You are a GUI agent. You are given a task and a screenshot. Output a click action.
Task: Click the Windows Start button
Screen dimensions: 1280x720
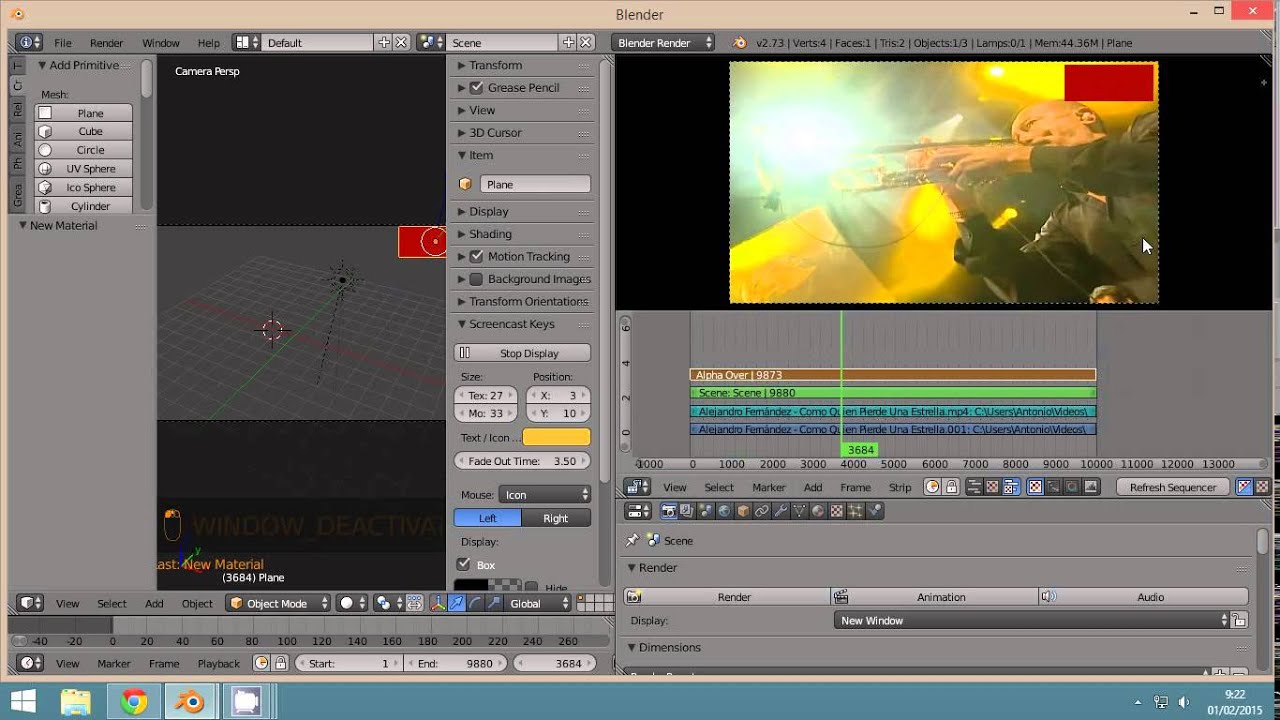pos(22,702)
